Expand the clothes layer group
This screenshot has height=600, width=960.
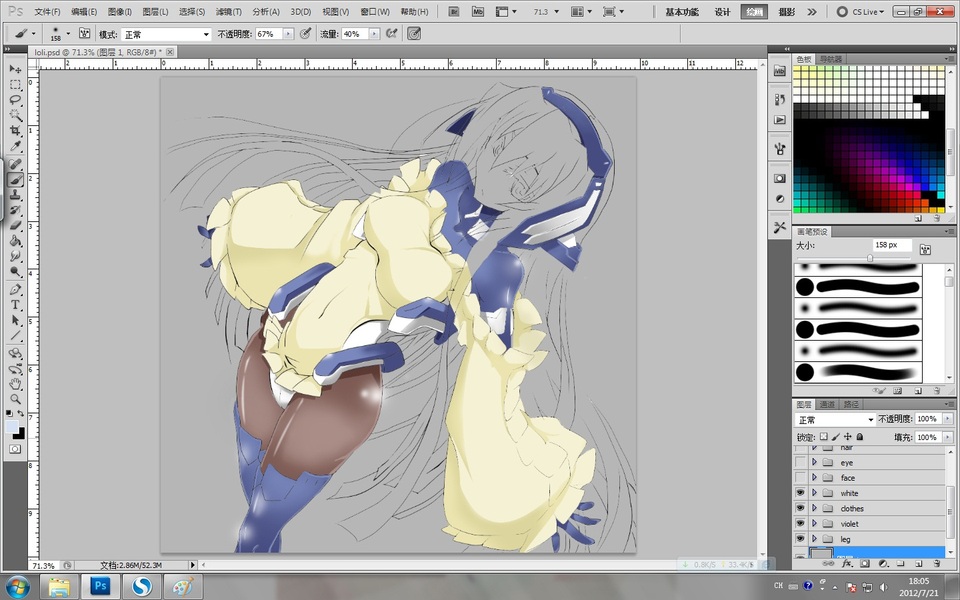(814, 508)
